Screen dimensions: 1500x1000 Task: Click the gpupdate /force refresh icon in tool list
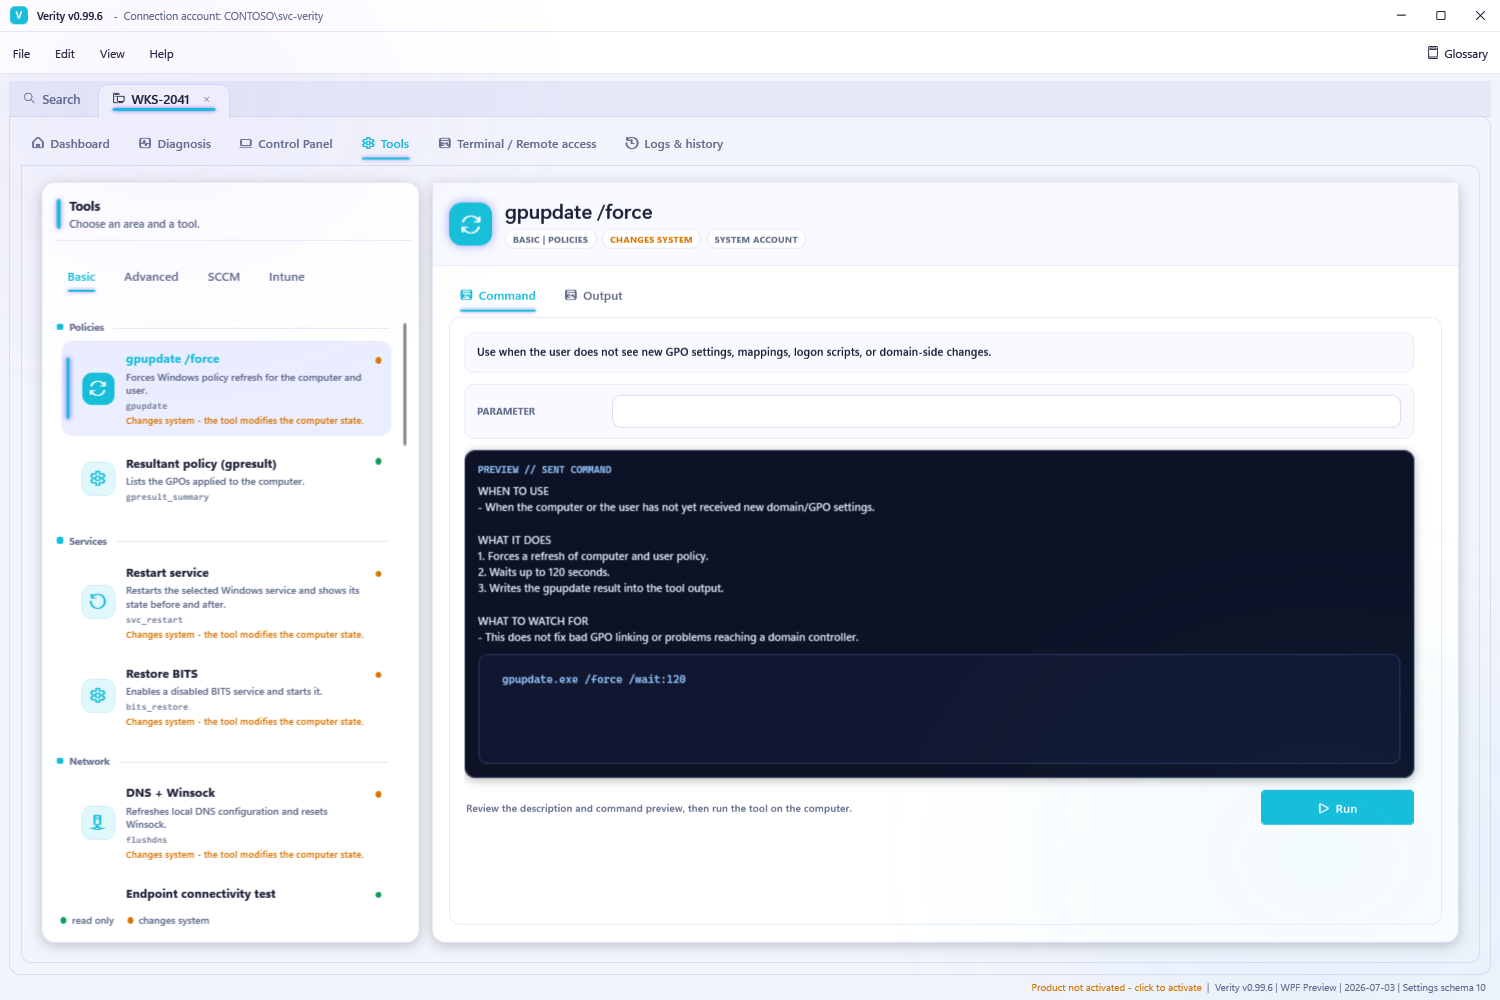(x=98, y=388)
